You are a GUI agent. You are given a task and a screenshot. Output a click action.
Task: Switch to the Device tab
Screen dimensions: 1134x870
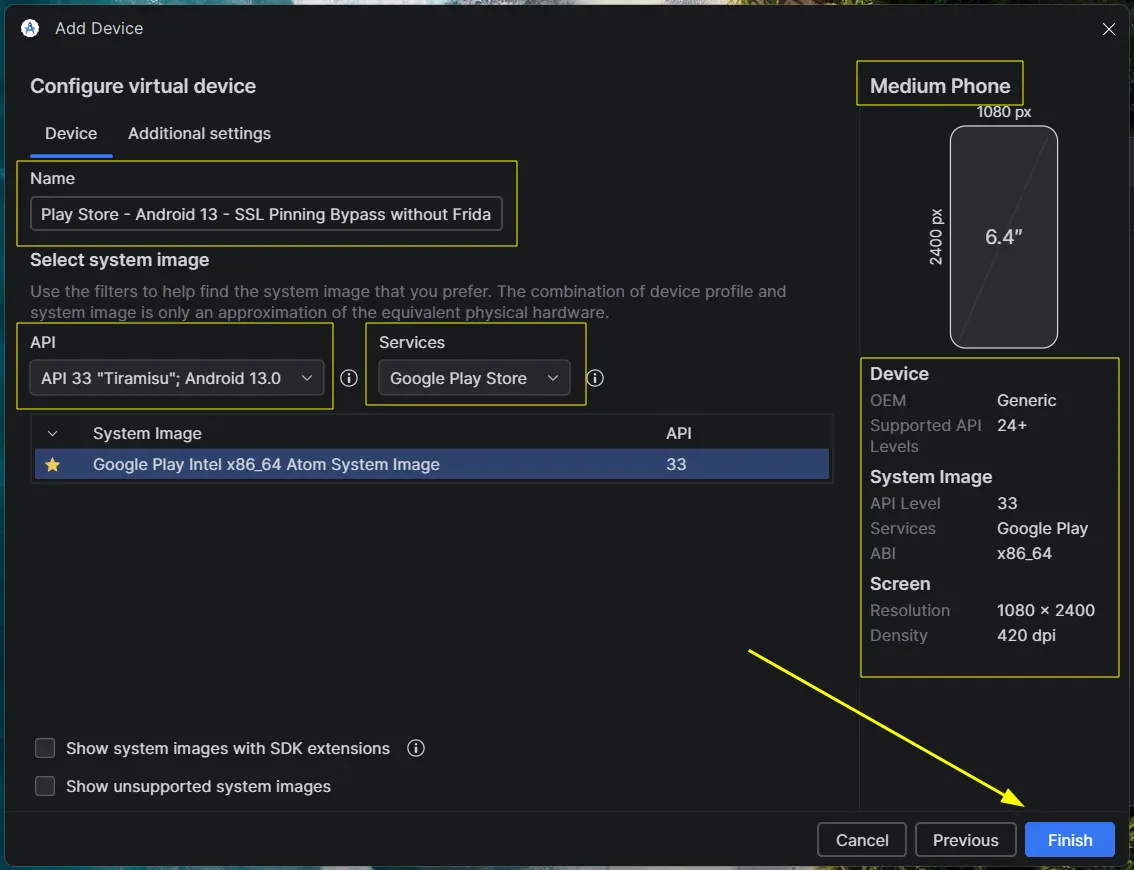[x=71, y=134]
